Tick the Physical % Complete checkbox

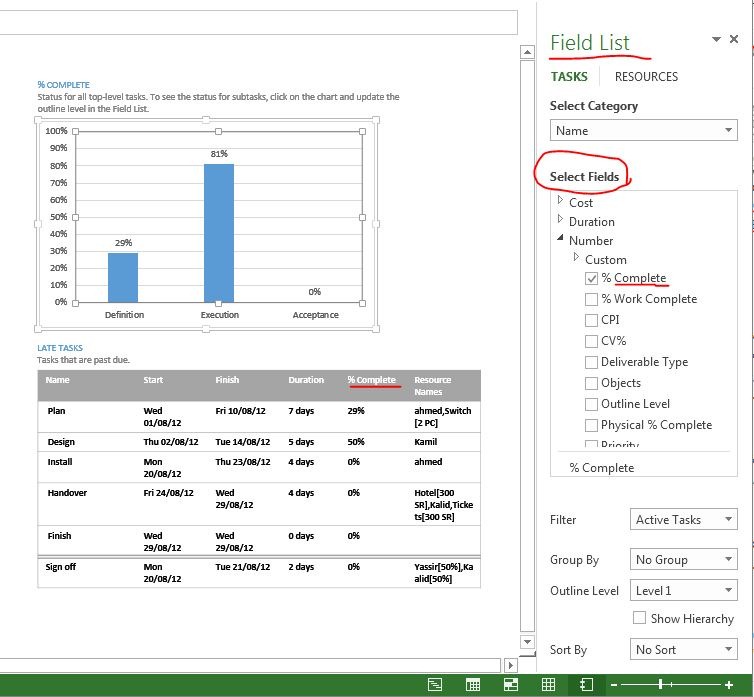tap(591, 425)
